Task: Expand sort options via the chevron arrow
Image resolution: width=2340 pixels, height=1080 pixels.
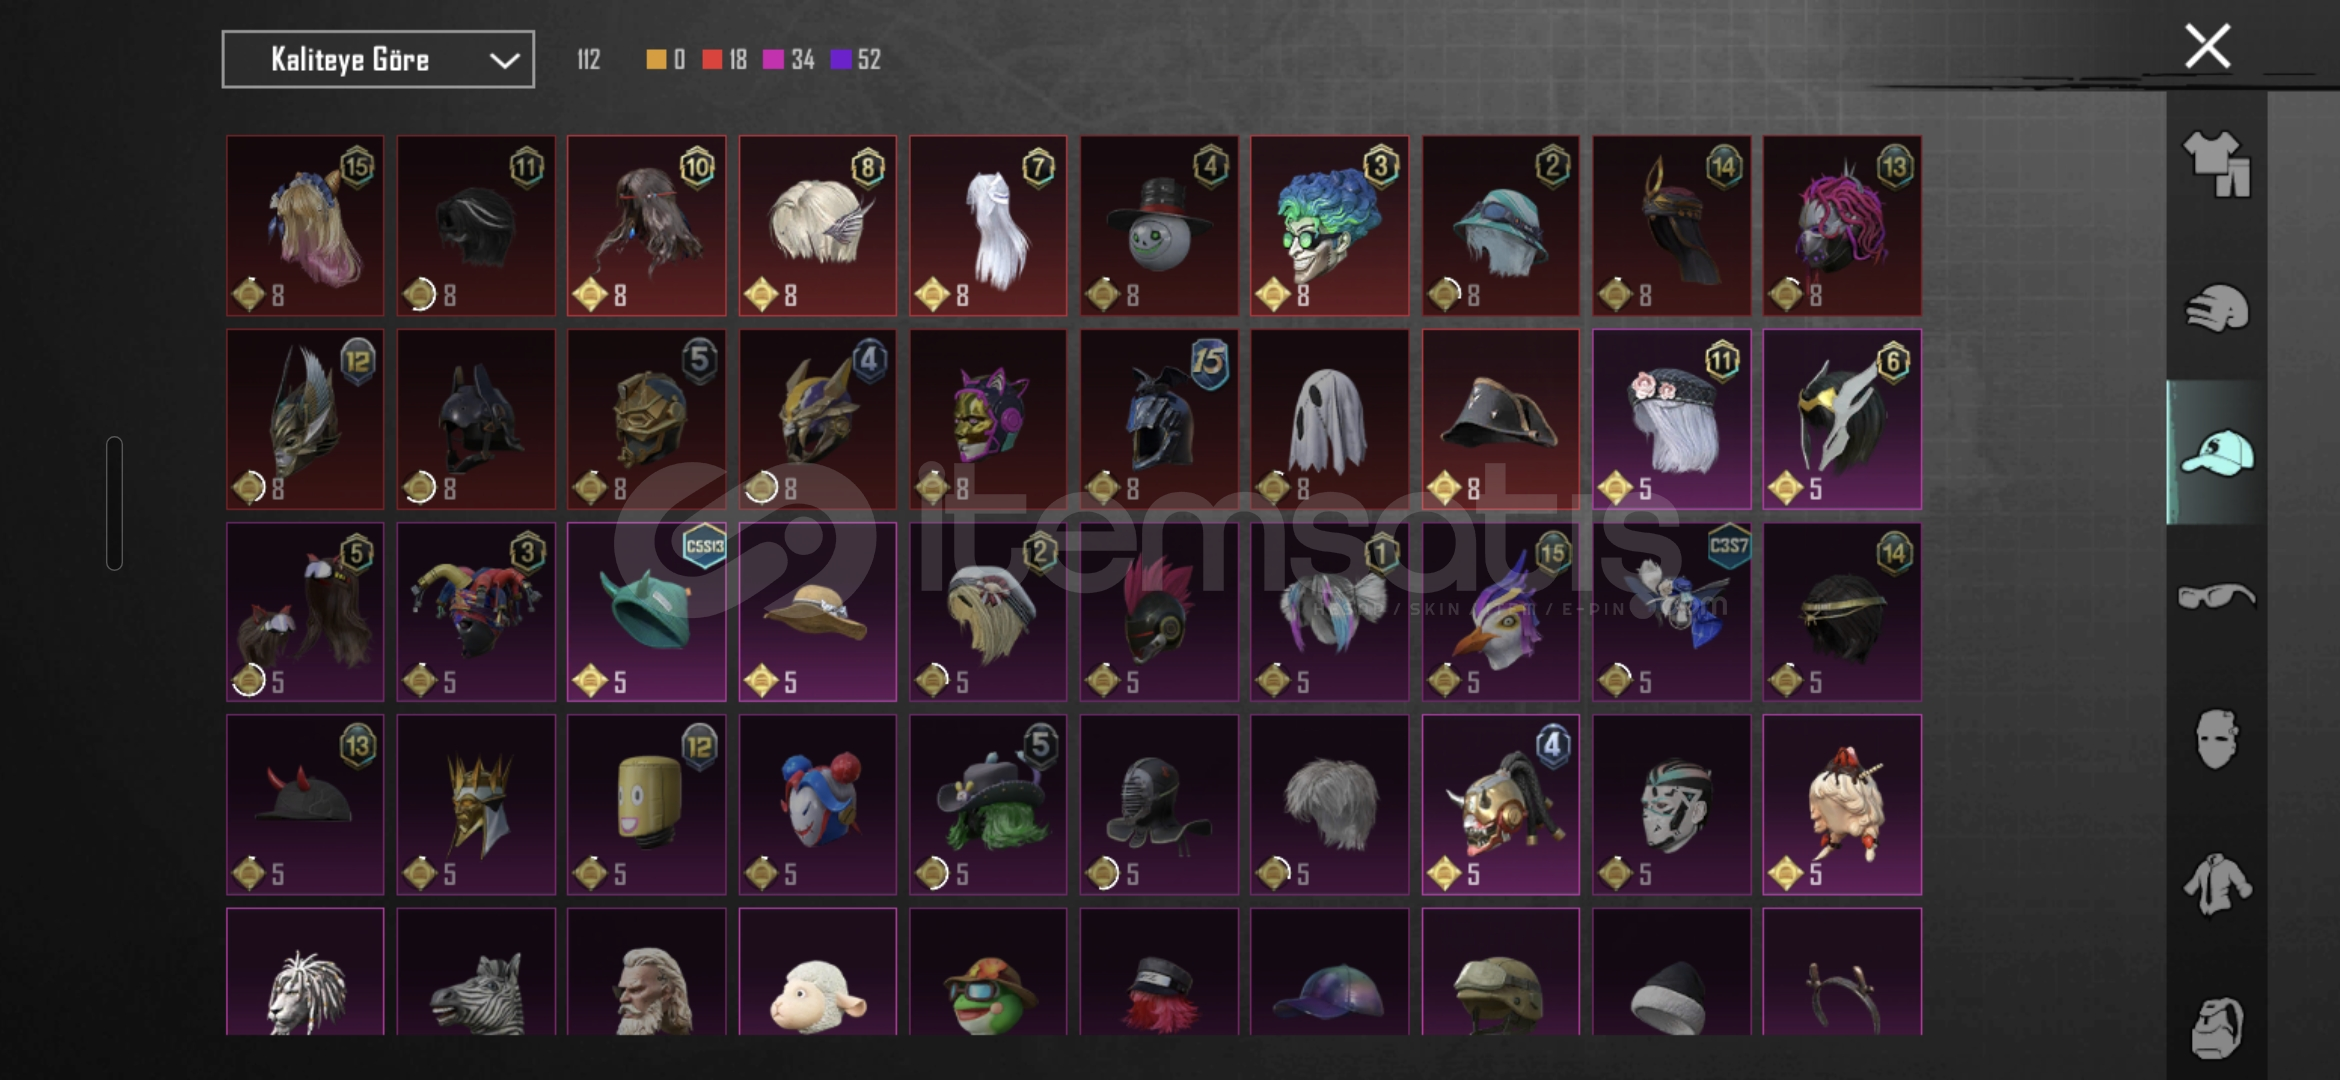Action: (504, 61)
